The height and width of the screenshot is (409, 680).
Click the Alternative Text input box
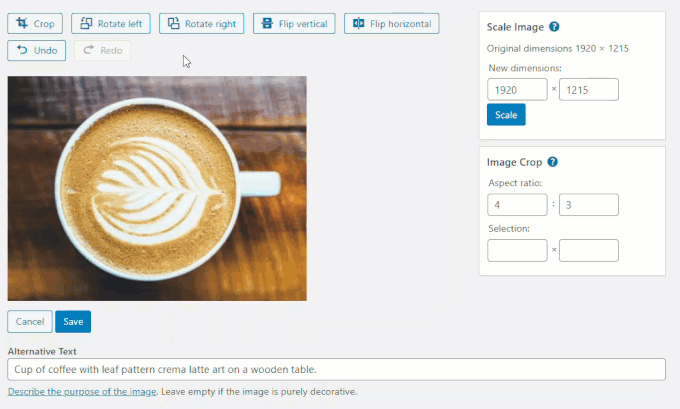[337, 370]
